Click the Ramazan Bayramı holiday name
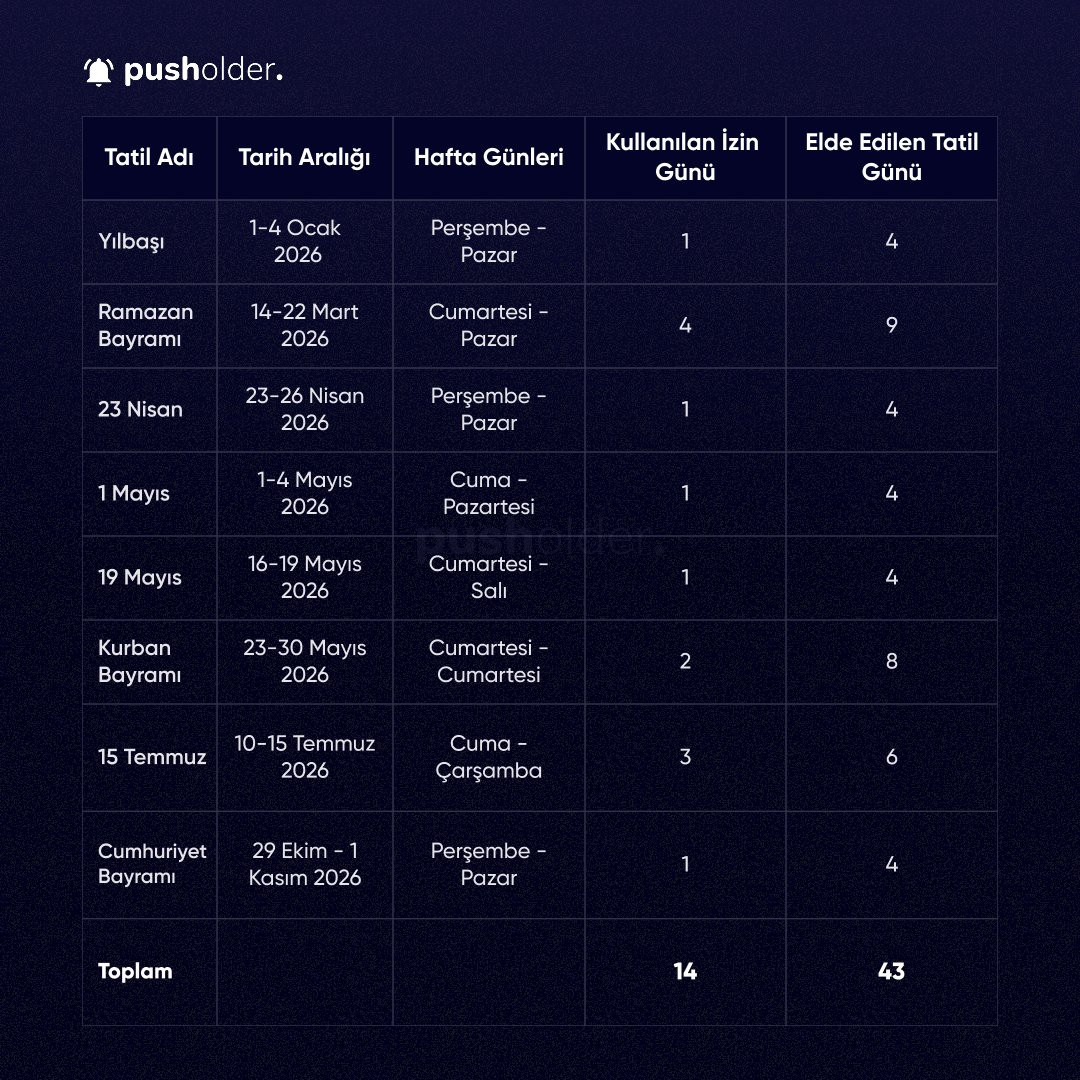 coord(145,325)
